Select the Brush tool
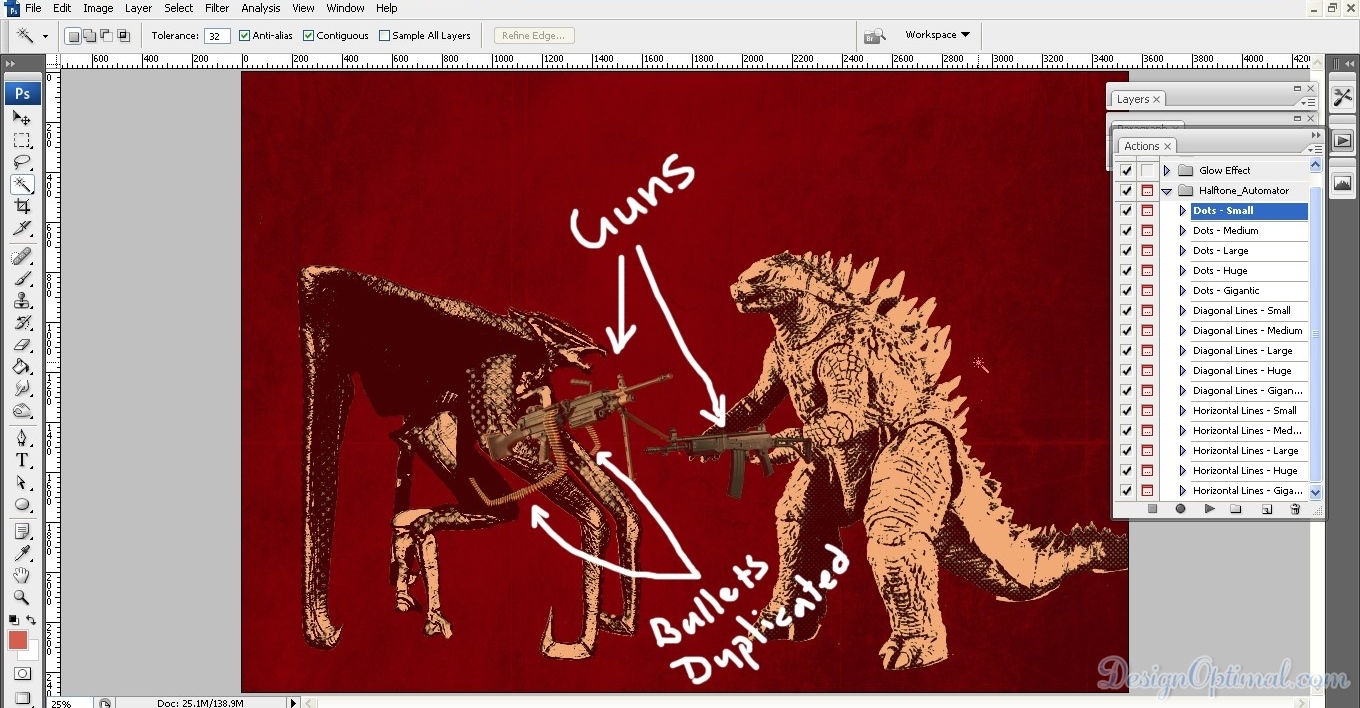 tap(22, 278)
